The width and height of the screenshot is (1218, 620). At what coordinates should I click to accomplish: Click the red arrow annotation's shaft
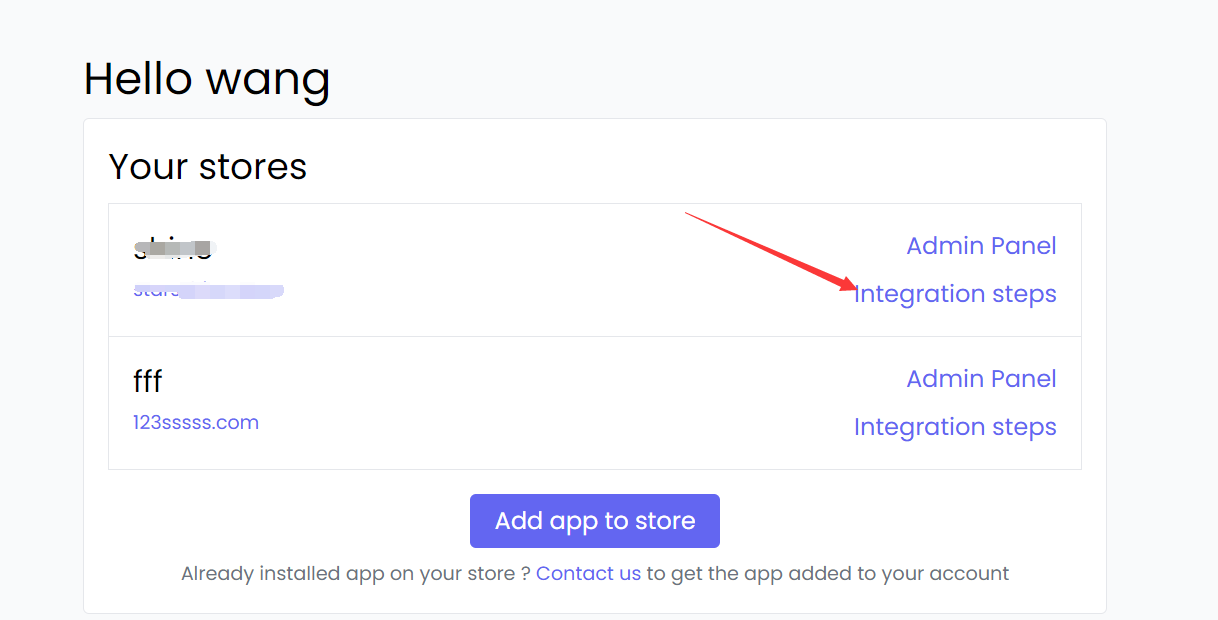click(760, 245)
